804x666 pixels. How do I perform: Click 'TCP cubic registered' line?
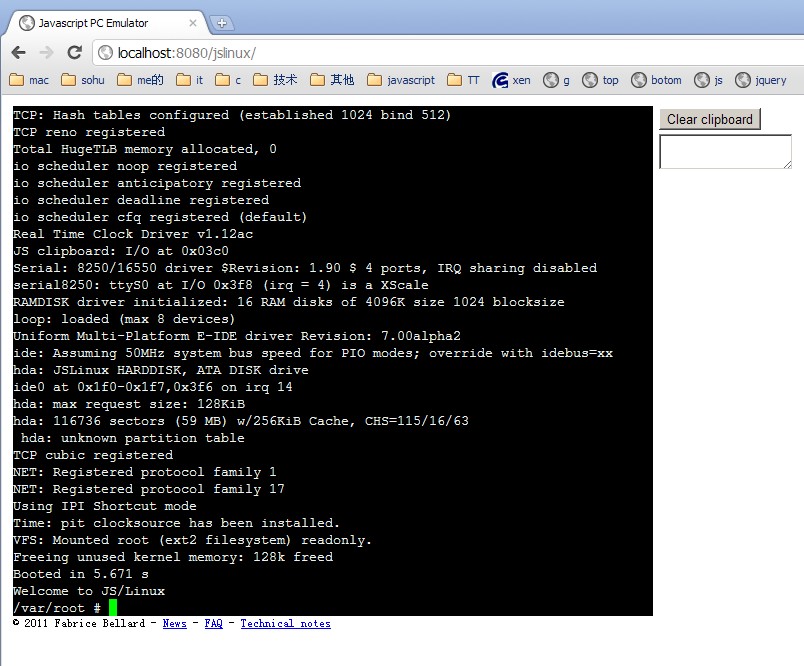93,455
